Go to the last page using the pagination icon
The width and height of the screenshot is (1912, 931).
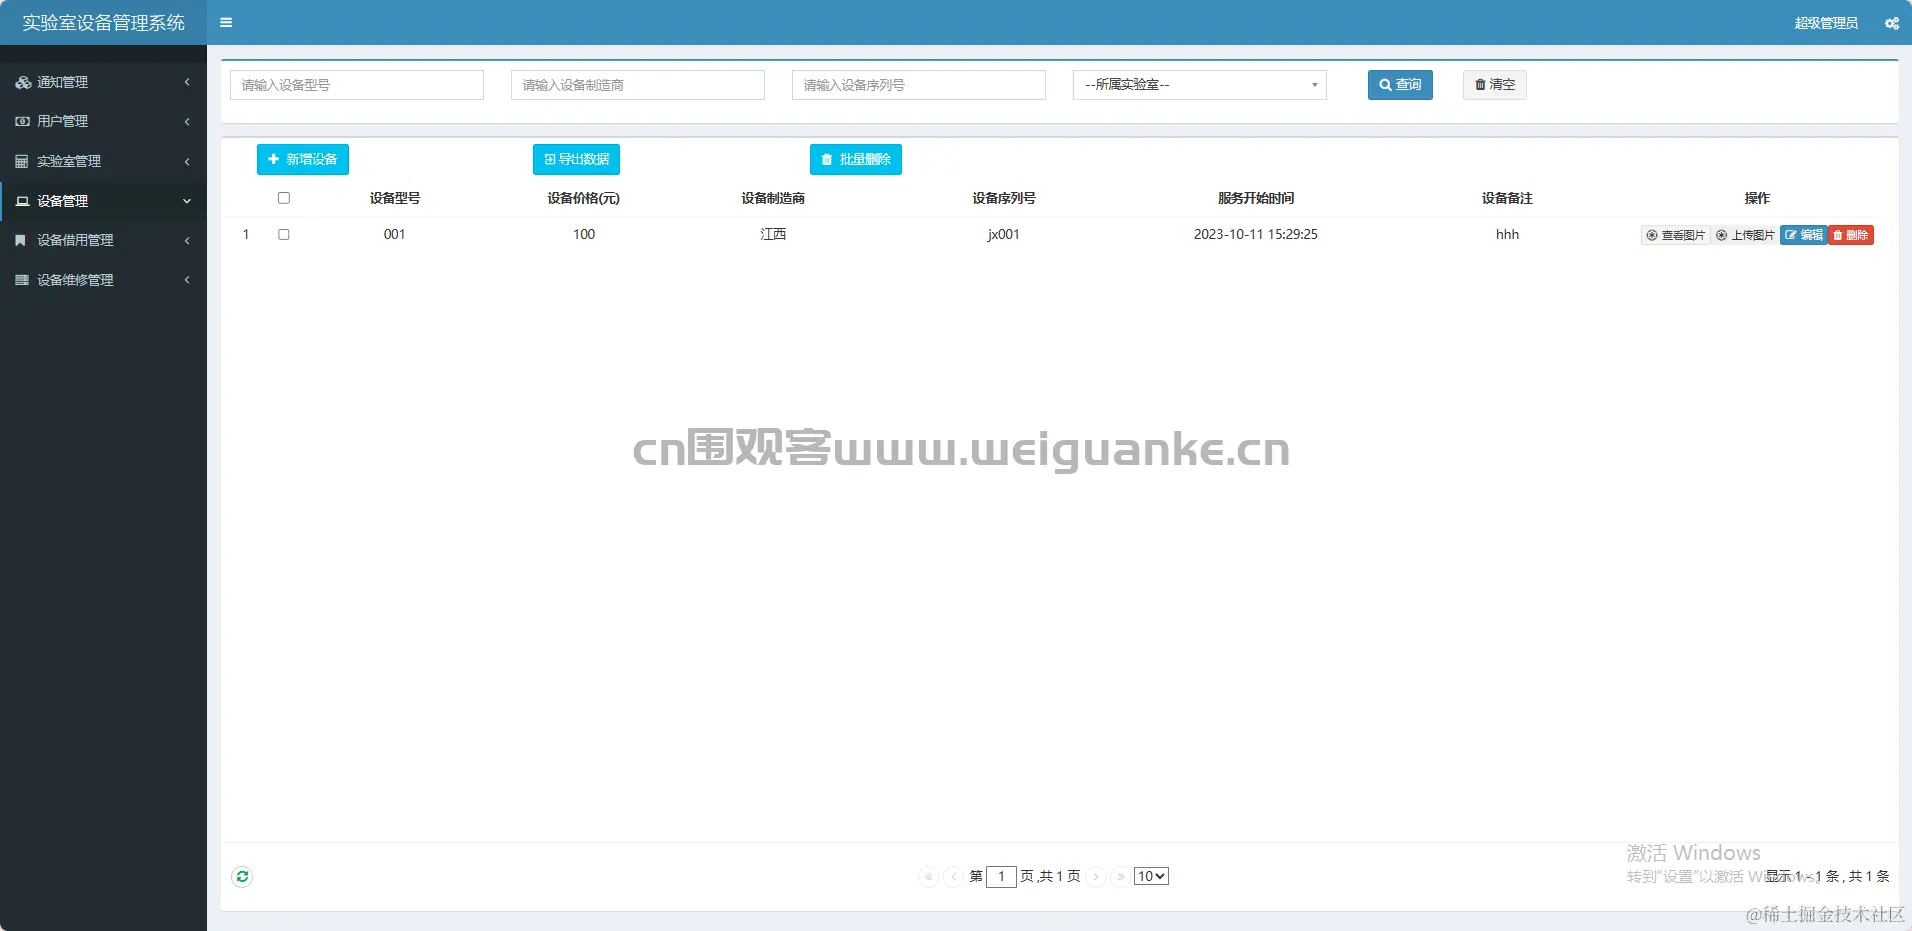click(x=1121, y=877)
